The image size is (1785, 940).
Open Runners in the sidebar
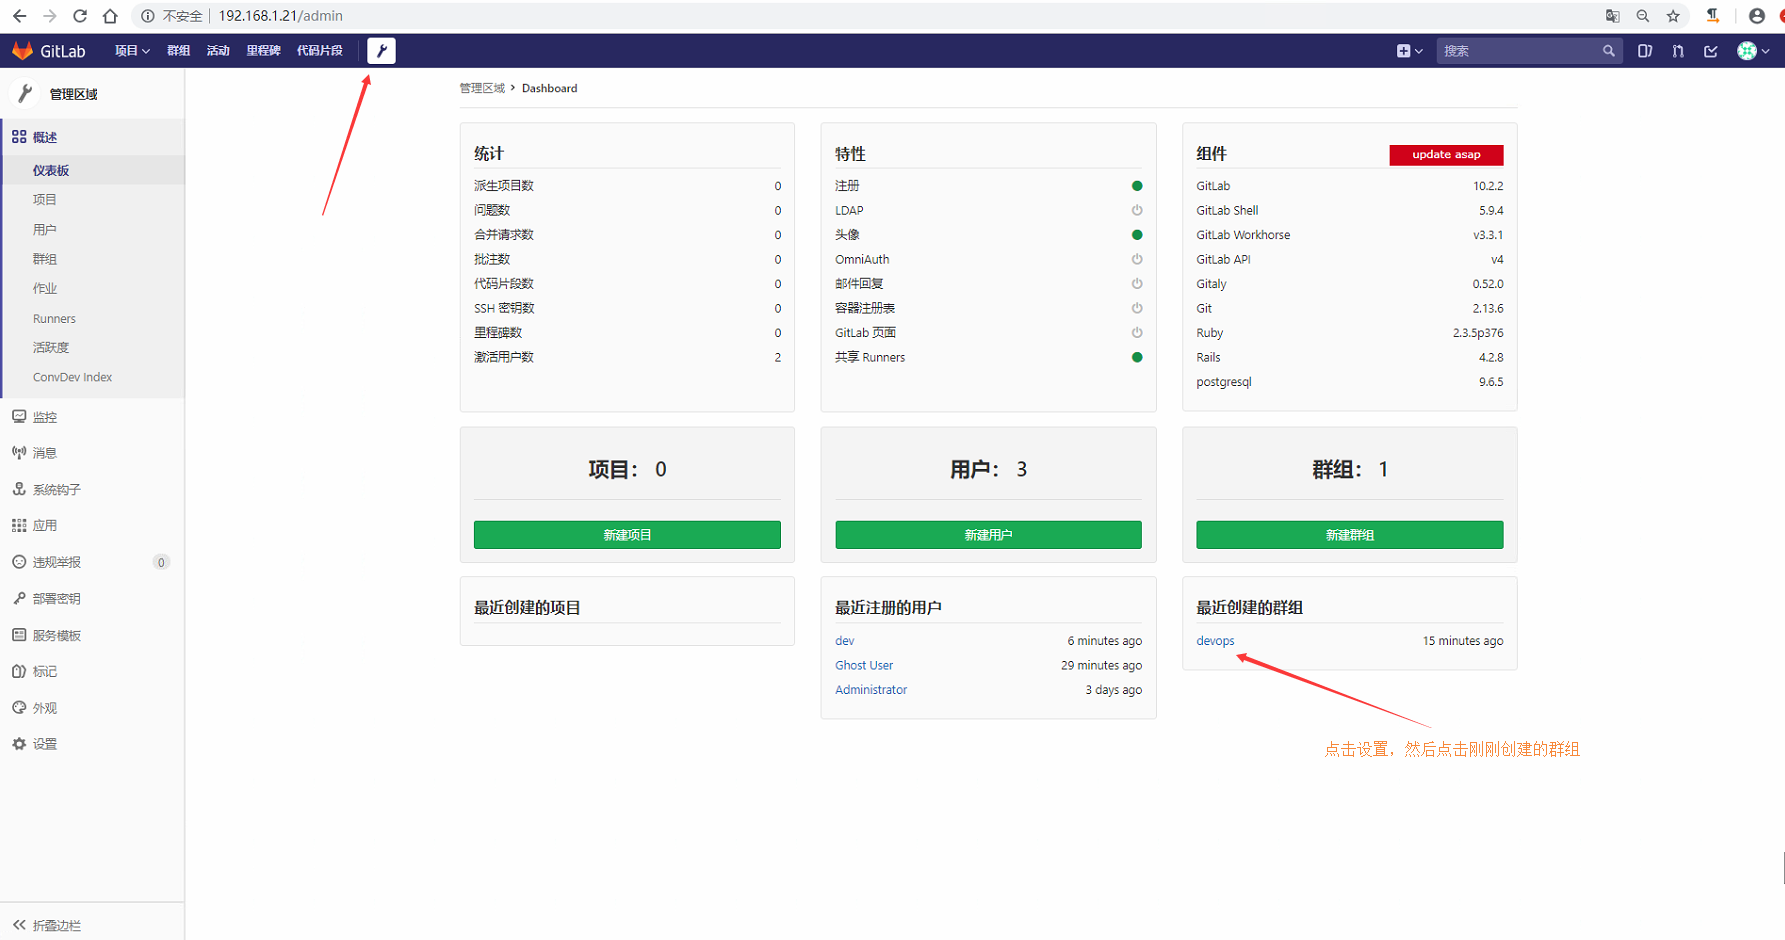point(54,318)
